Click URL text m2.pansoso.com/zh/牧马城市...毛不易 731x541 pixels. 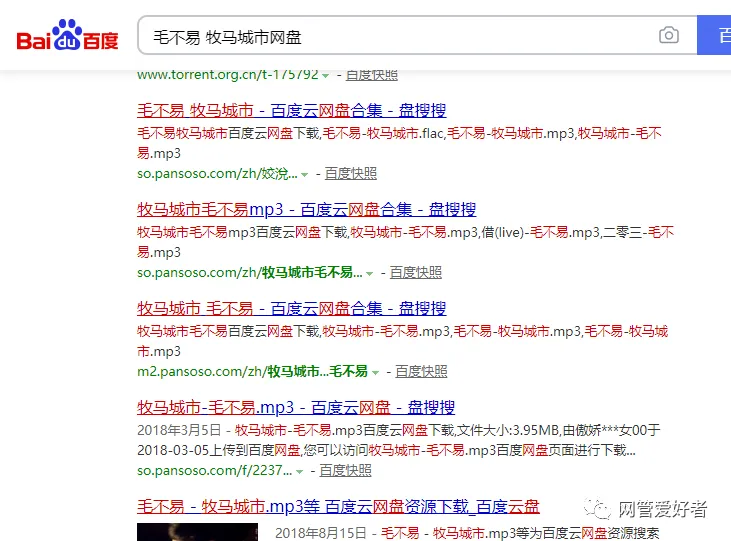pos(252,371)
